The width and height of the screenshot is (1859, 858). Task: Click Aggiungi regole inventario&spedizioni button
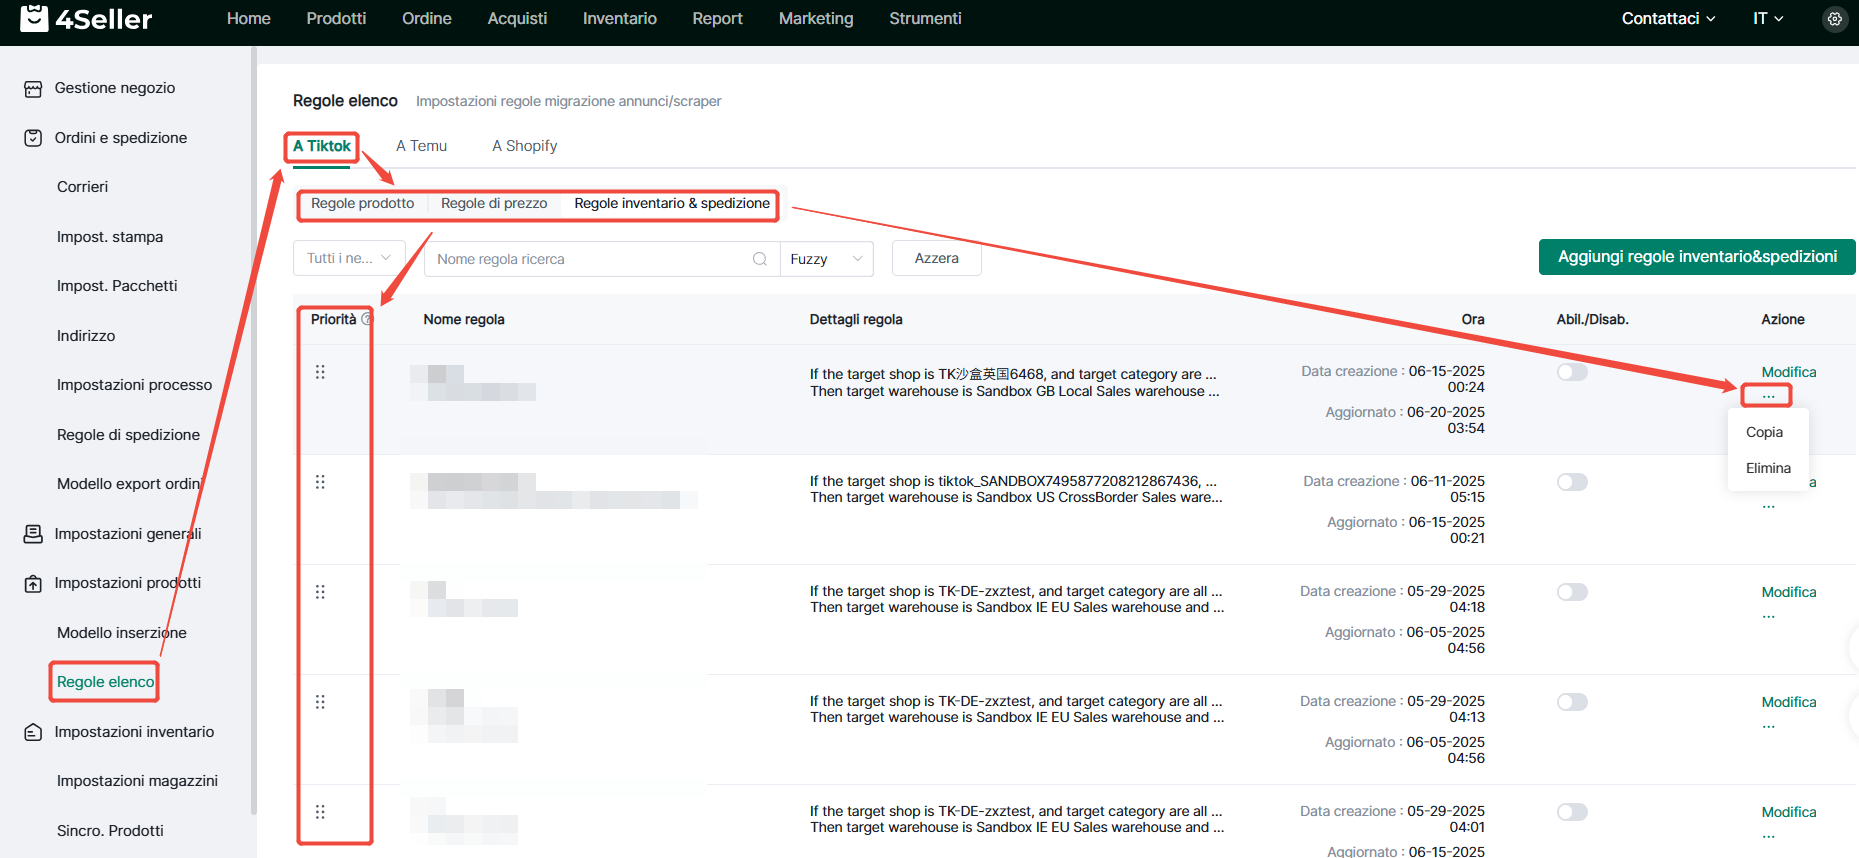[1697, 257]
